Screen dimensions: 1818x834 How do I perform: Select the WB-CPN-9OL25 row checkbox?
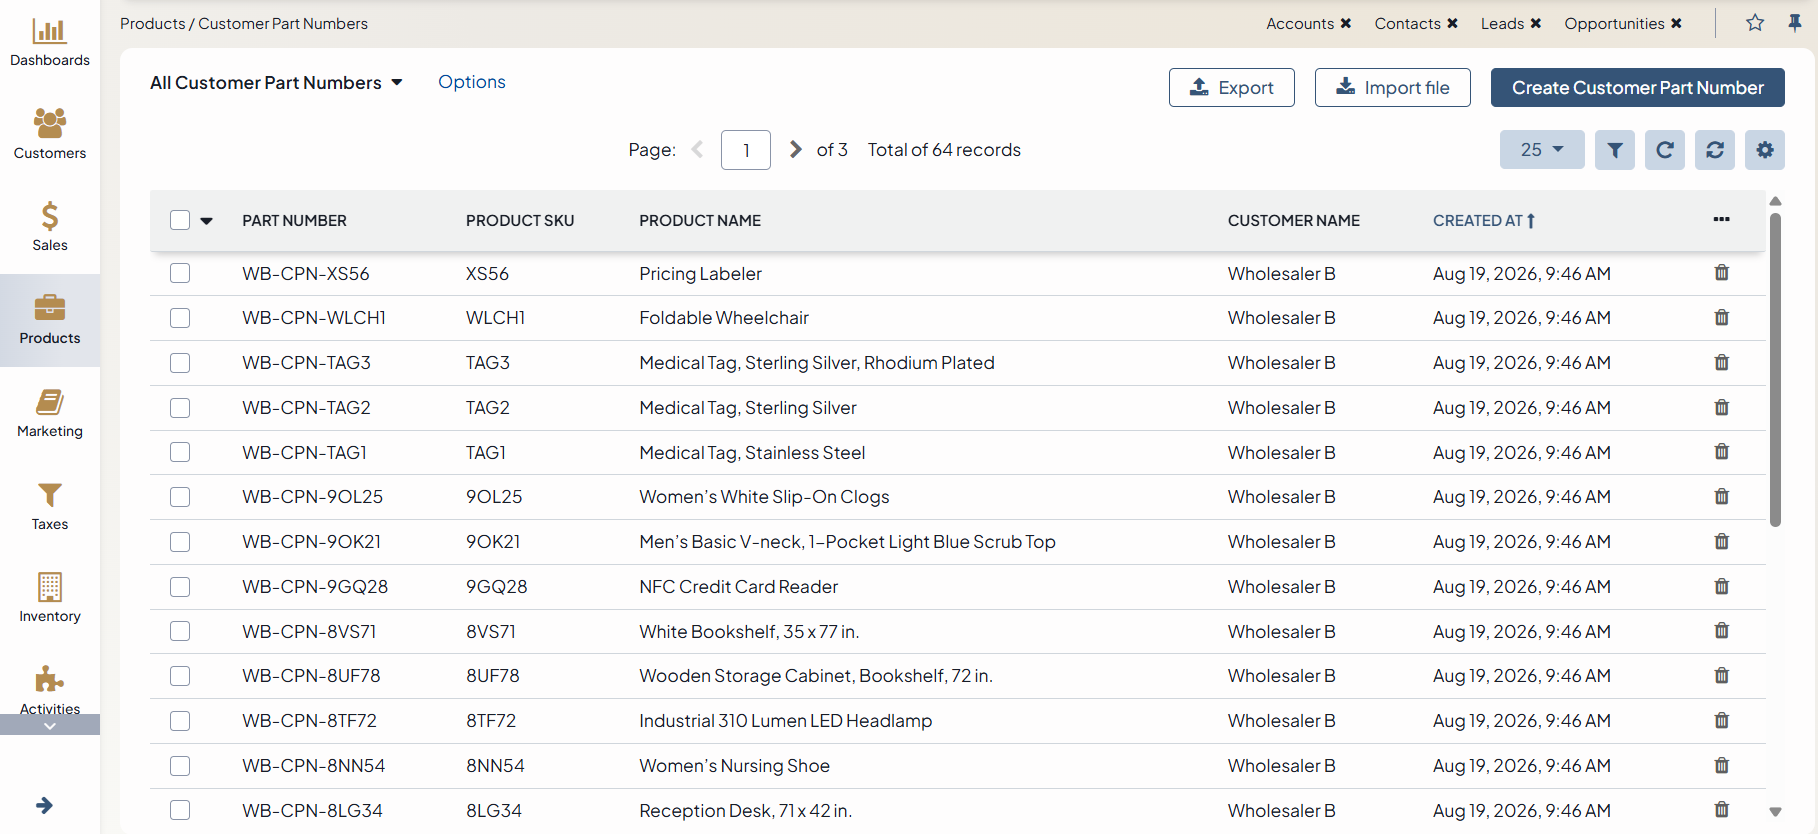click(180, 497)
